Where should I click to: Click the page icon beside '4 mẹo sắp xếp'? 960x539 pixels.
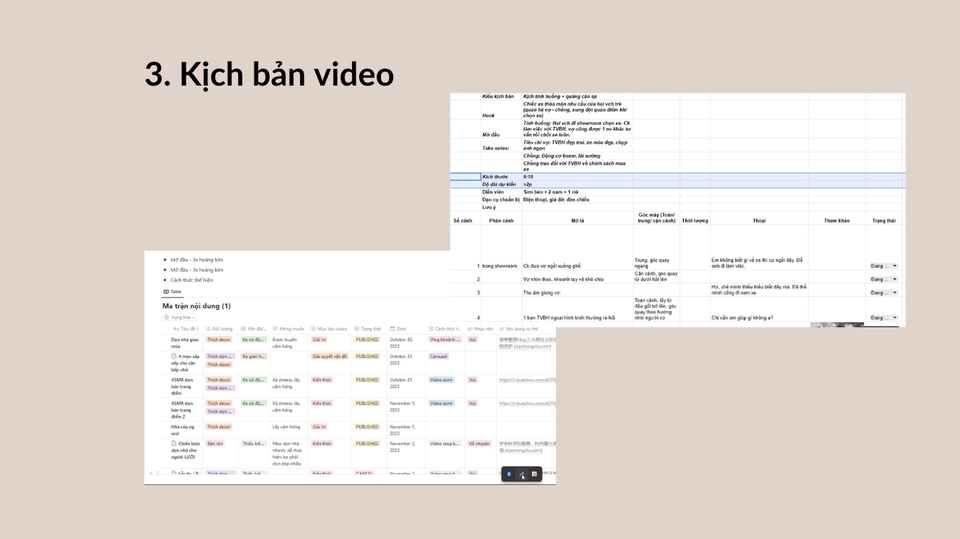pyautogui.click(x=174, y=356)
